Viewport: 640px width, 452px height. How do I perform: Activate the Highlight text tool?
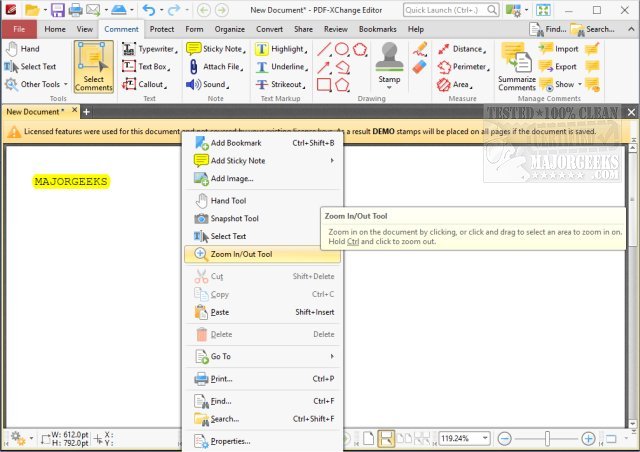tap(281, 49)
